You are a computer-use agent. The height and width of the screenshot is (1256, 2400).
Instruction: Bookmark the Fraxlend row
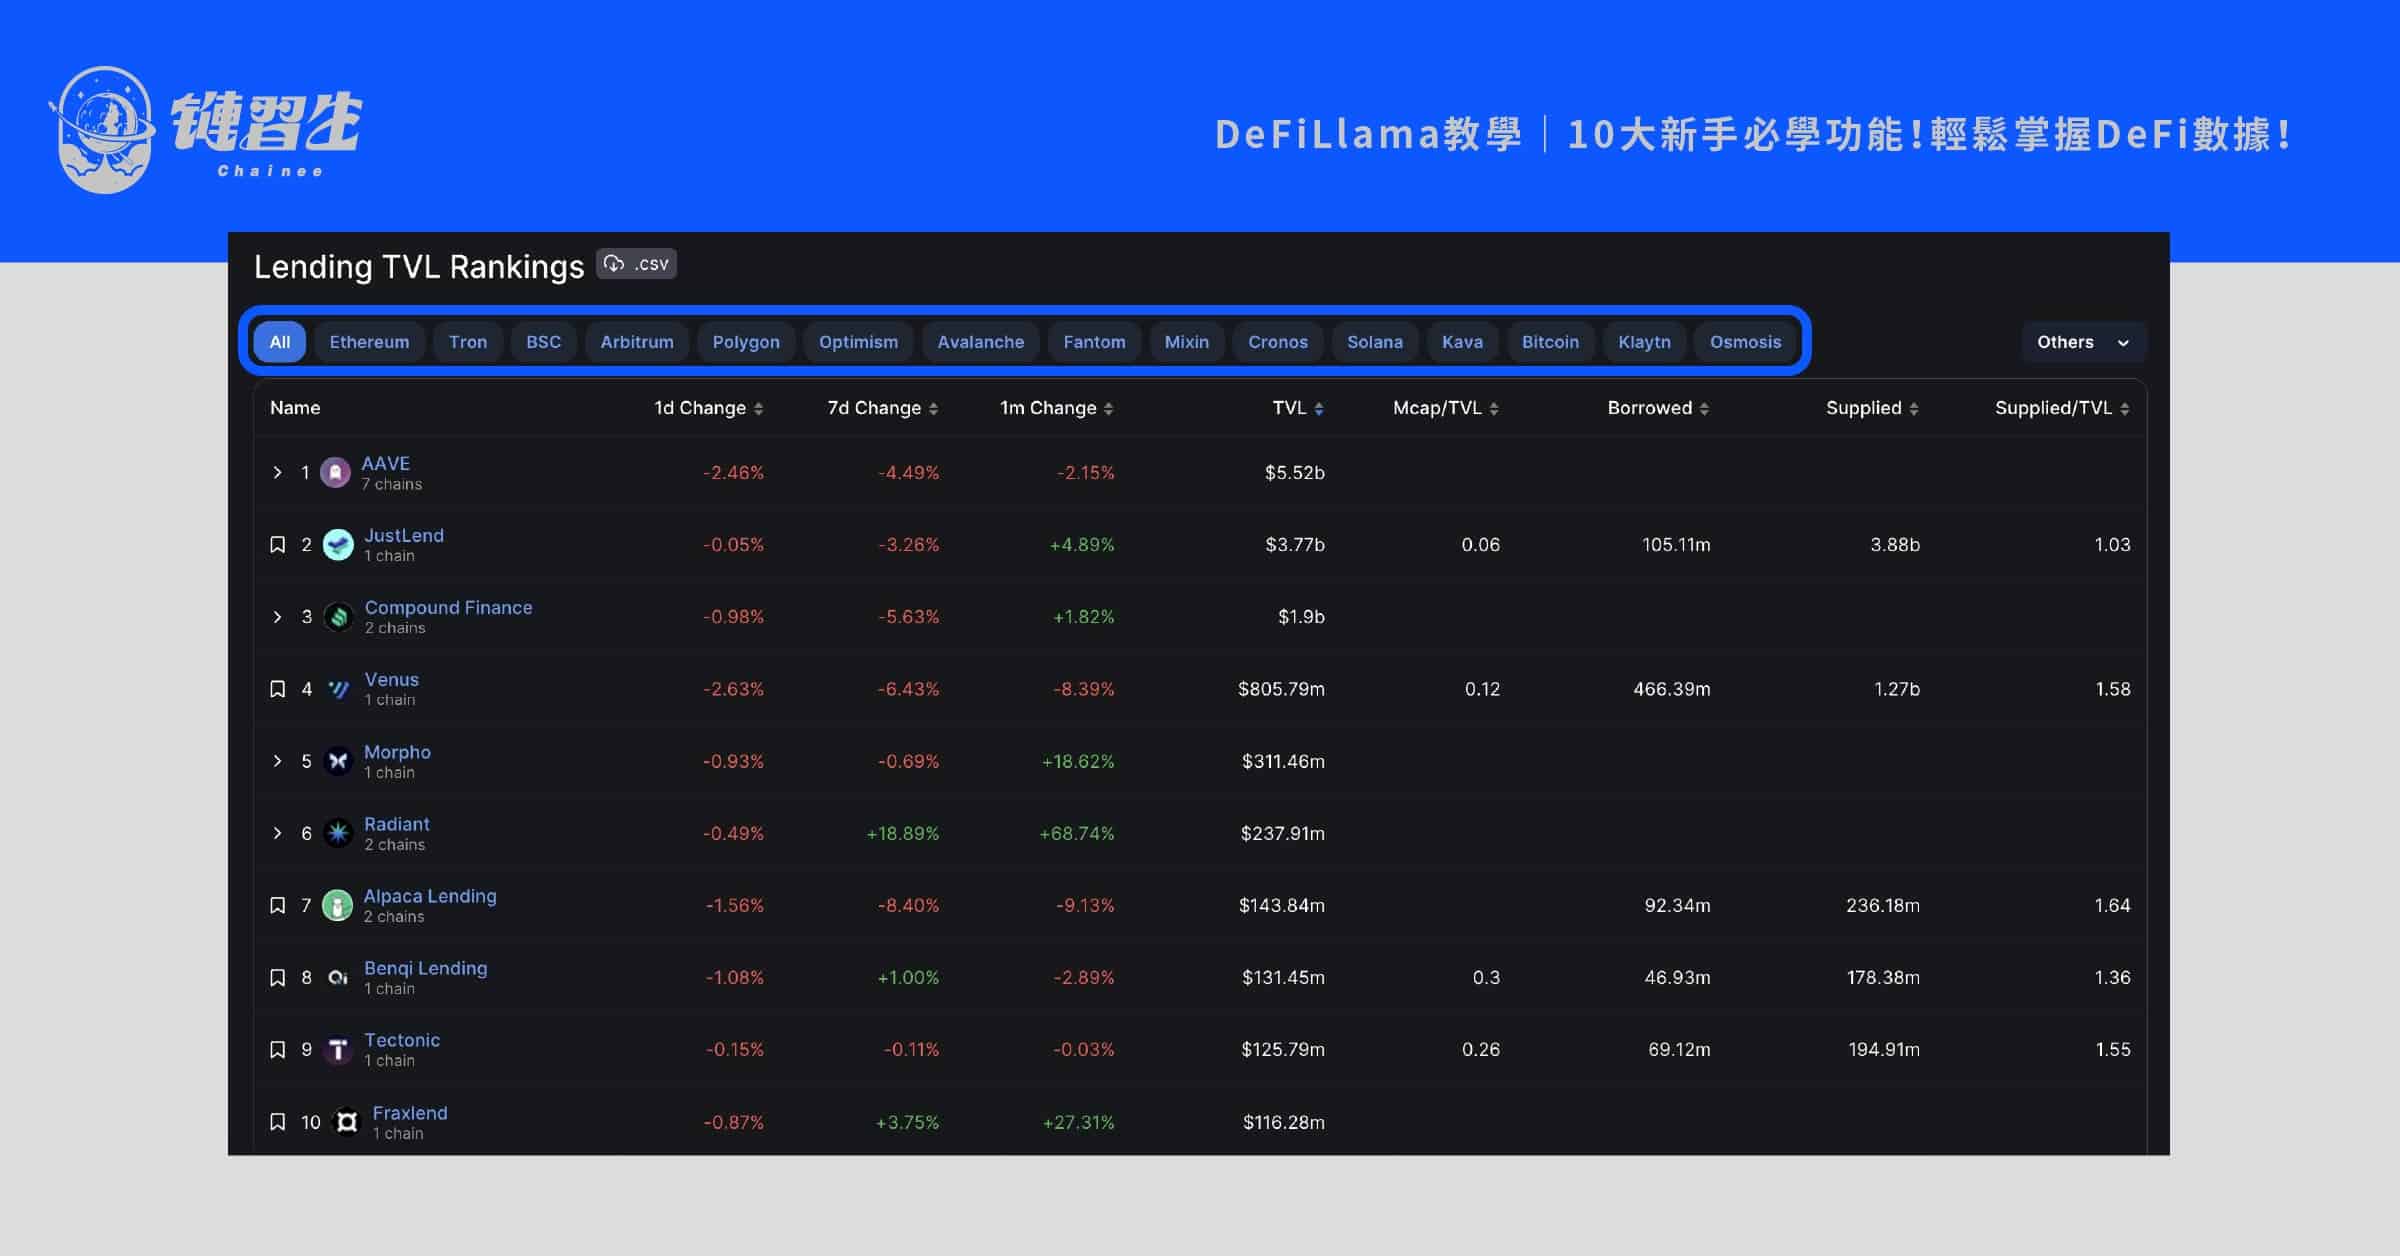point(277,1122)
